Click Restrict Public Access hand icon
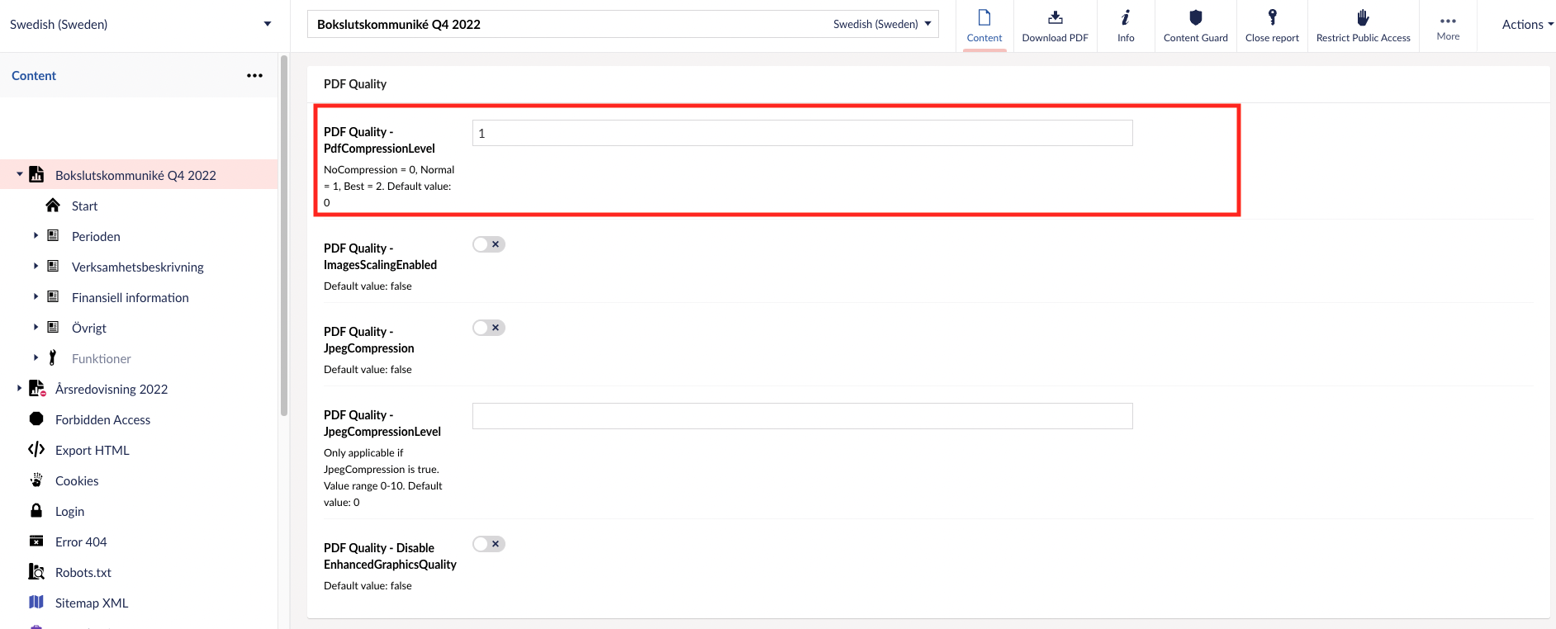The height and width of the screenshot is (629, 1556). 1362,18
